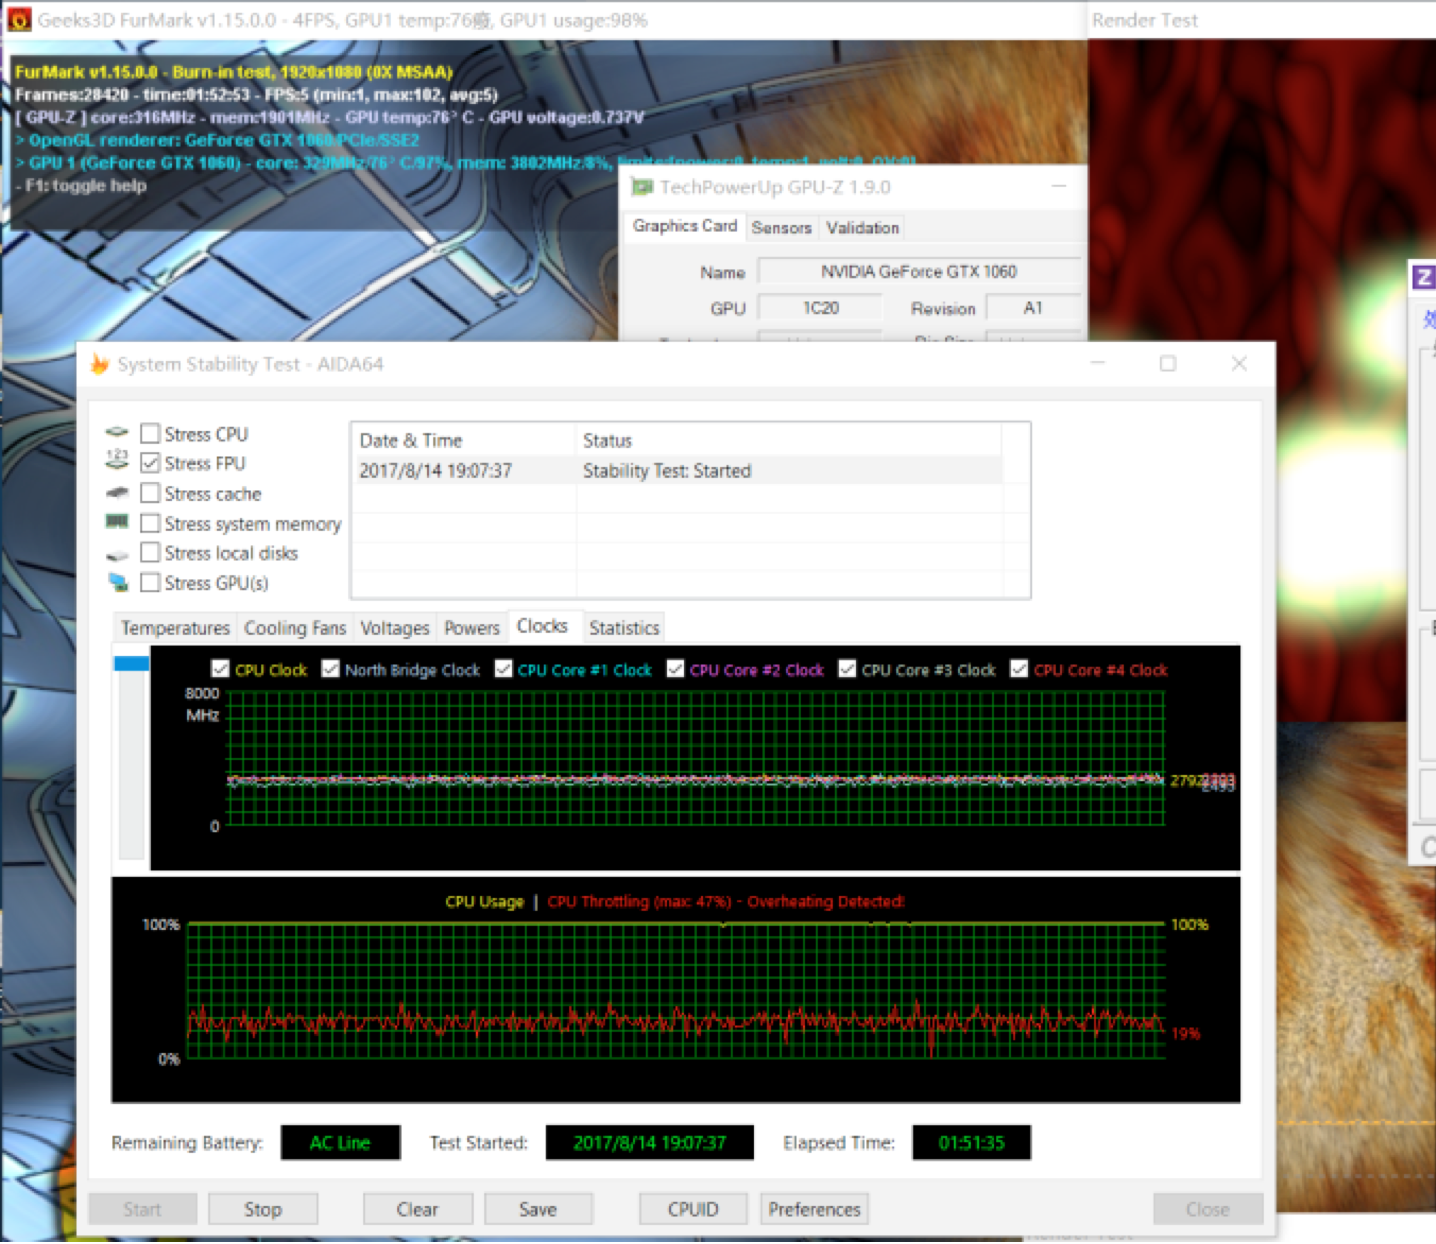The width and height of the screenshot is (1436, 1244).
Task: Switch to the Cooling Fans tab
Action: click(295, 628)
